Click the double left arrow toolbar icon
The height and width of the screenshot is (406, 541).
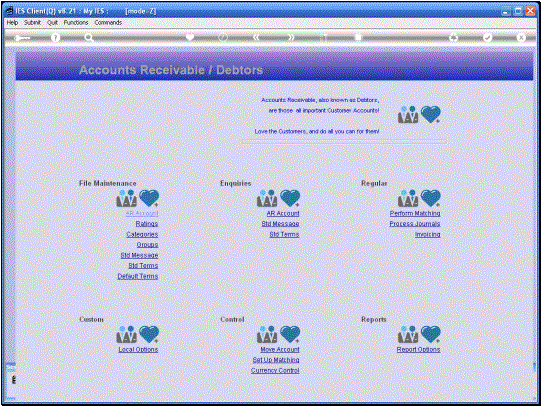pos(256,37)
